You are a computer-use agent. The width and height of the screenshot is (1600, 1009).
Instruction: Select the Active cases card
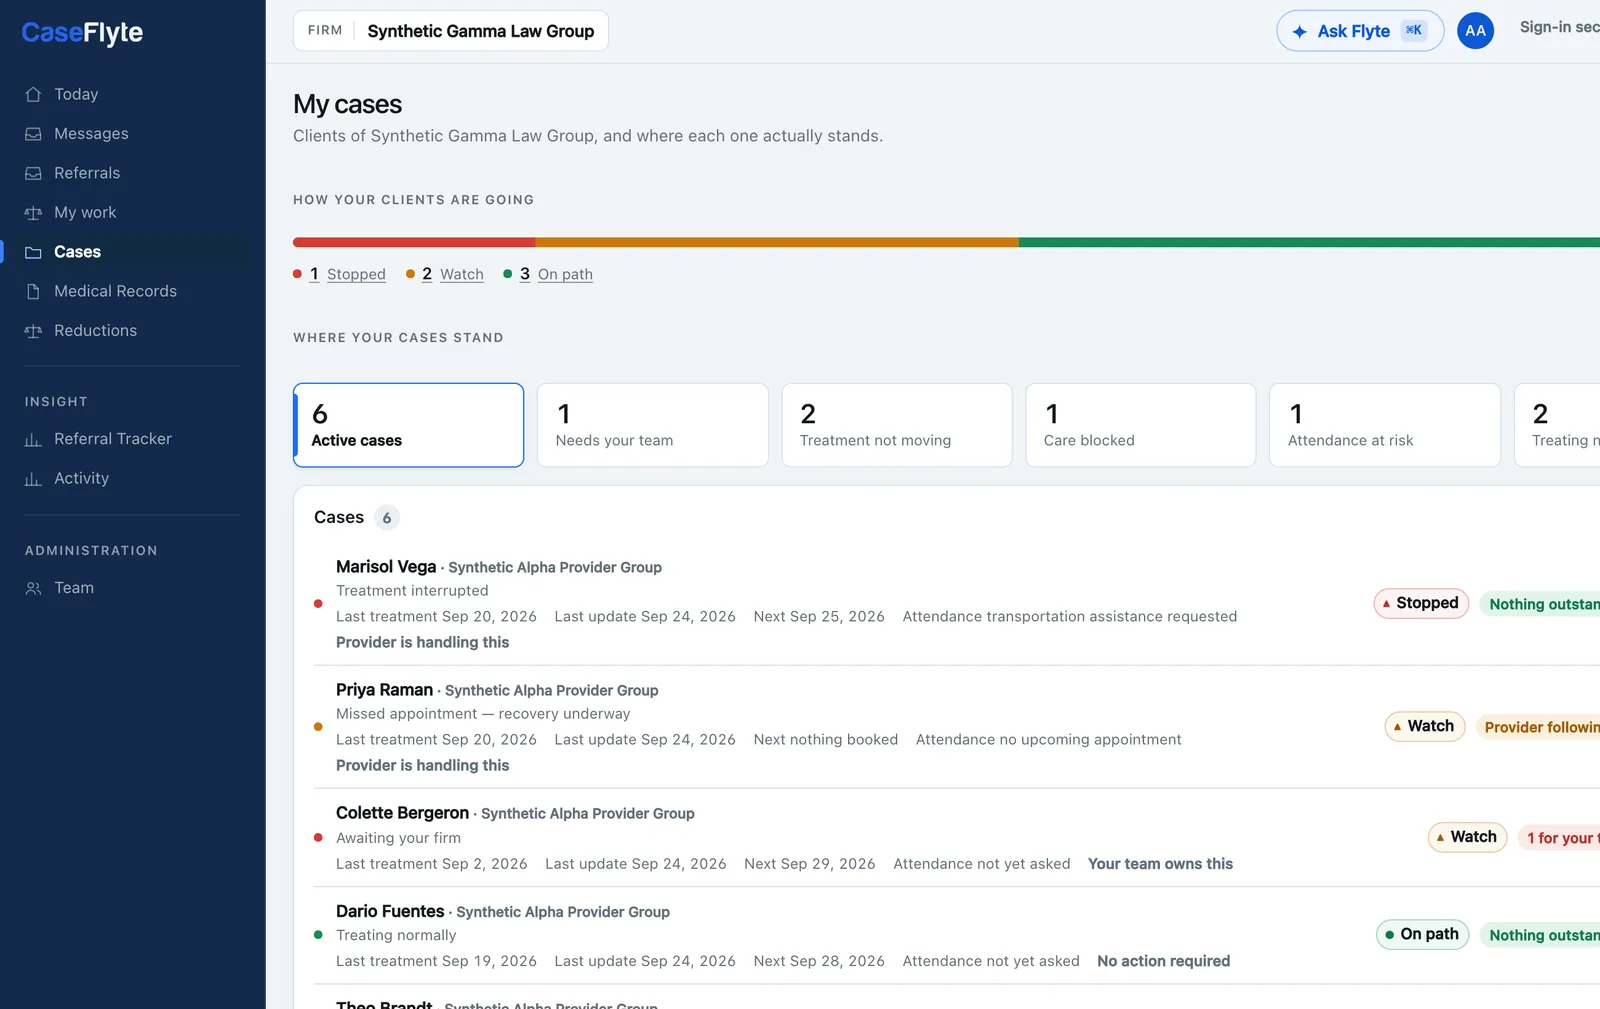pyautogui.click(x=408, y=425)
